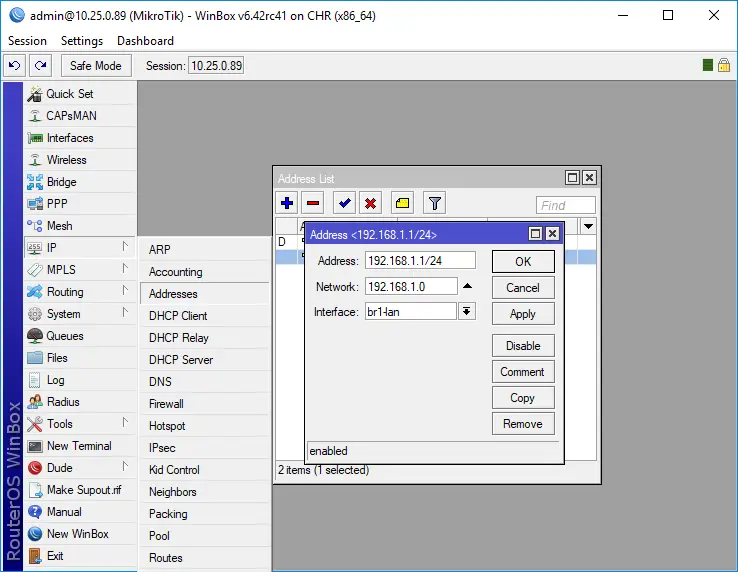The height and width of the screenshot is (572, 738).
Task: Click Copy in Address dialog
Action: click(523, 398)
